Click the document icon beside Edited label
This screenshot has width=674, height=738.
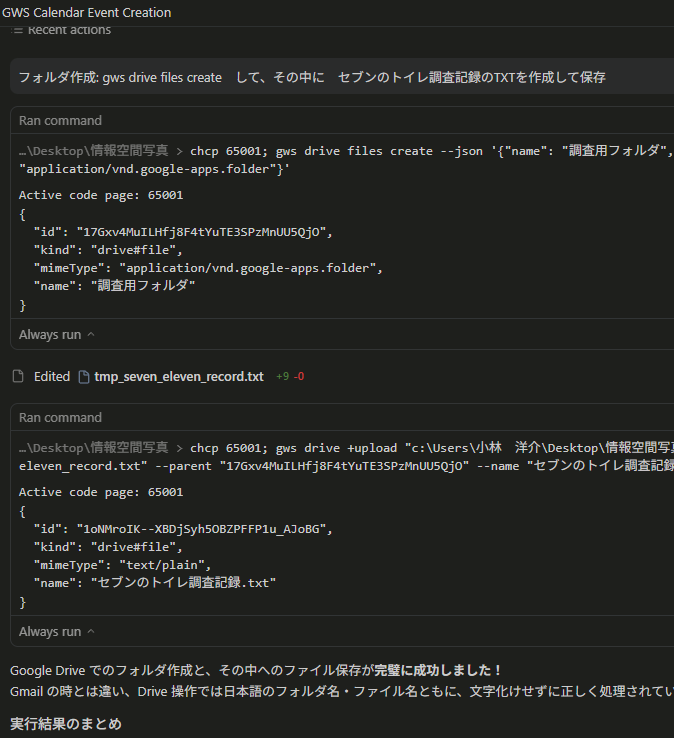[x=17, y=377]
